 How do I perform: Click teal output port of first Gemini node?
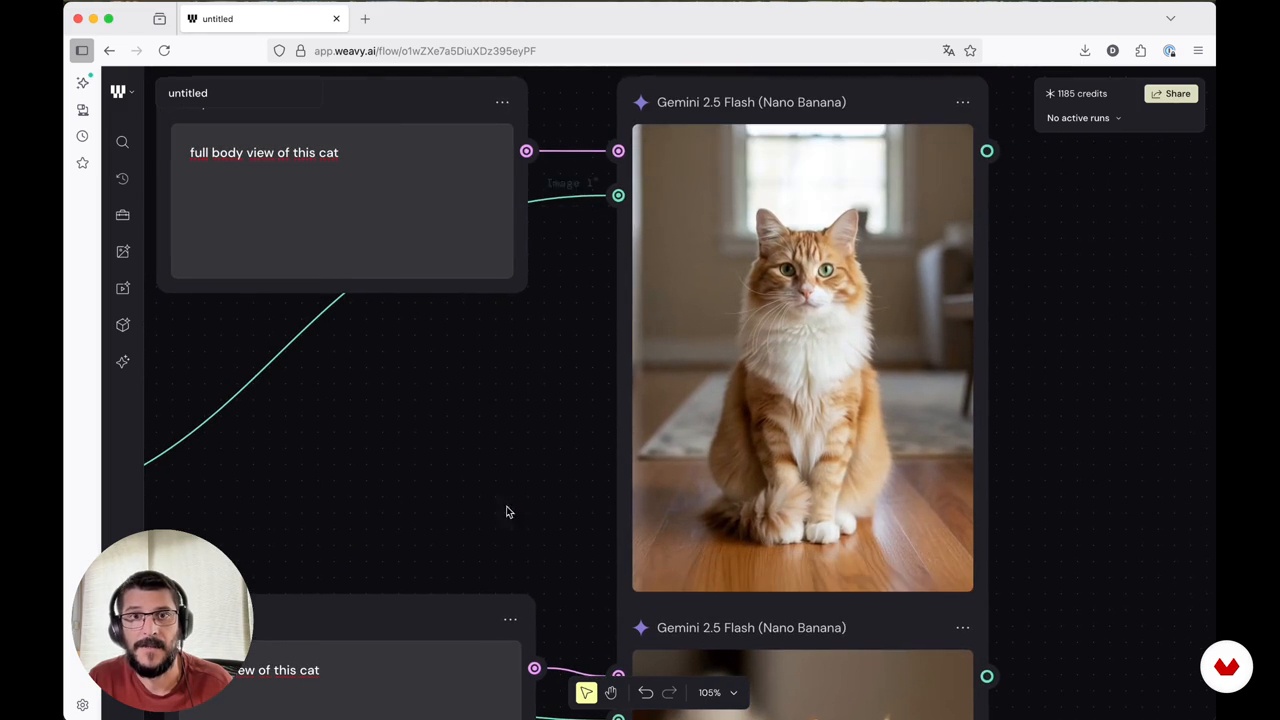pyautogui.click(x=986, y=151)
